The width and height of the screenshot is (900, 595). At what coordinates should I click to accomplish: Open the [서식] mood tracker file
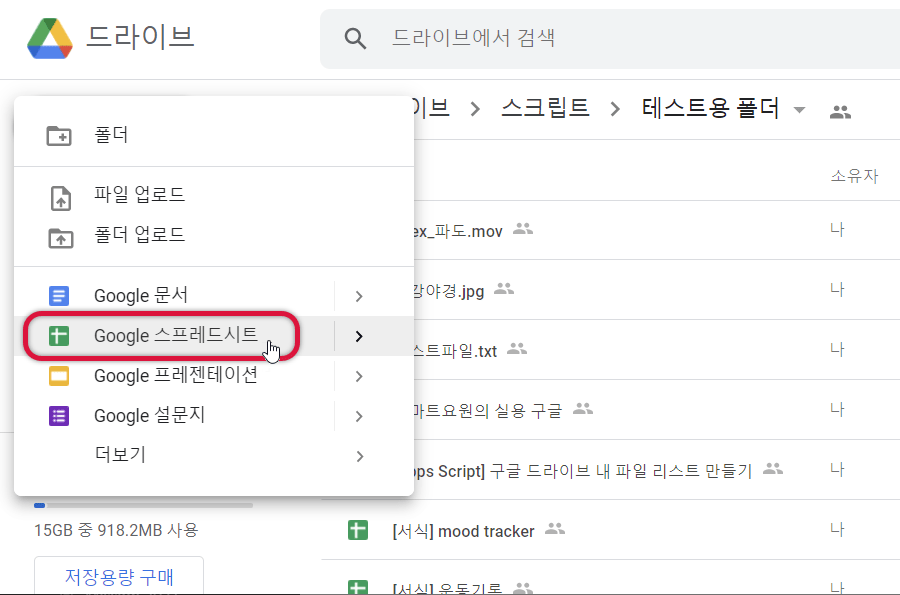click(463, 531)
